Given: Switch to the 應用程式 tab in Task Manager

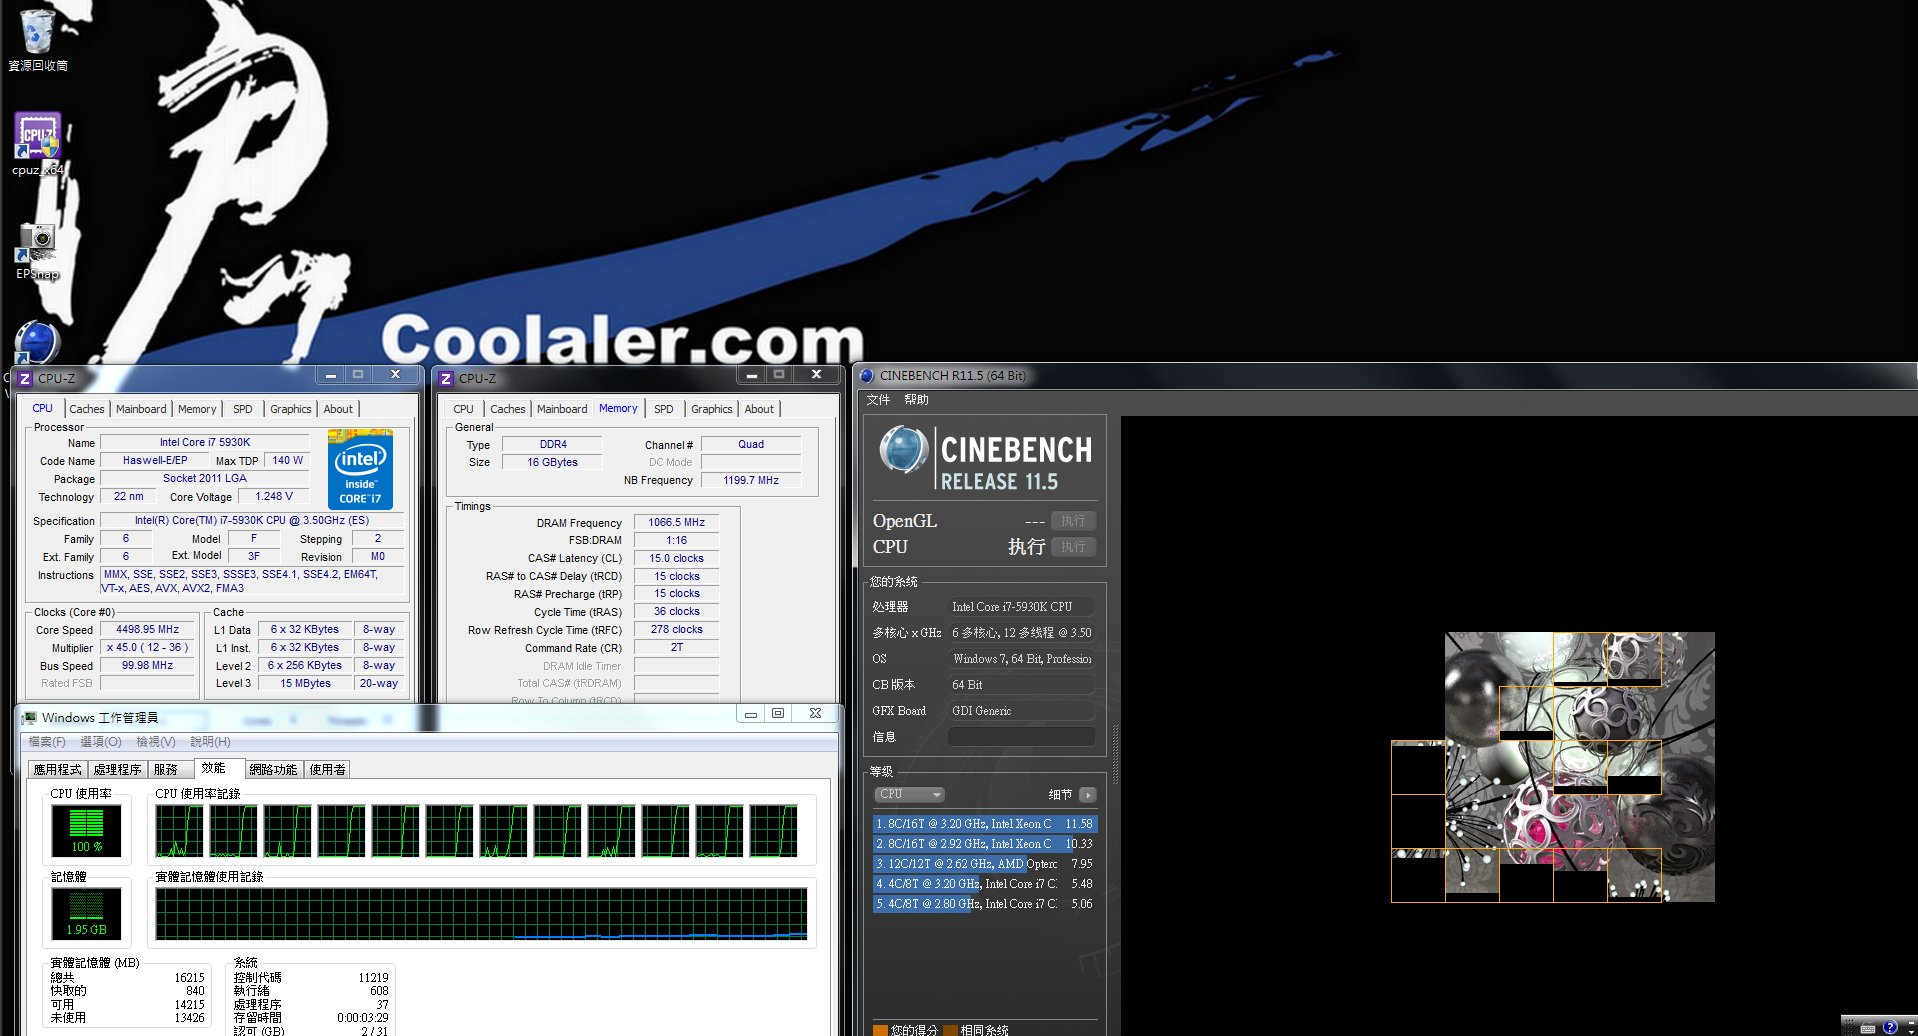Looking at the screenshot, I should (x=57, y=770).
